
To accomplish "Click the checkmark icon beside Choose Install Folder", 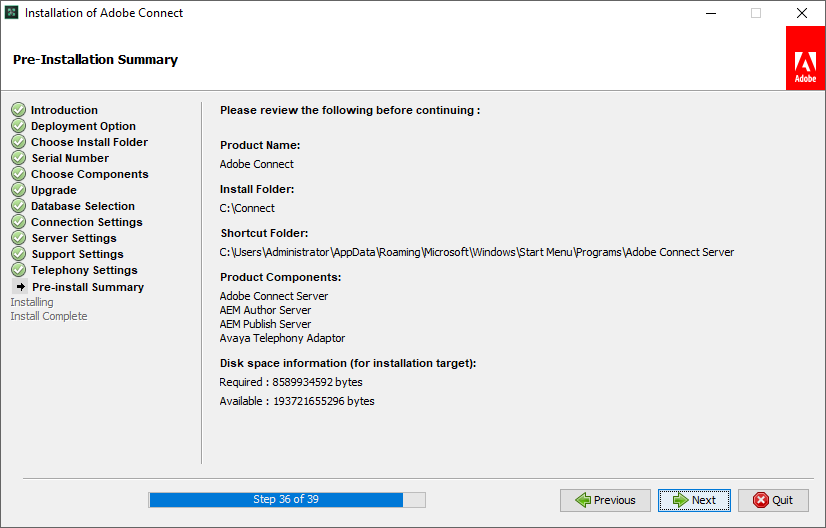I will [x=18, y=142].
